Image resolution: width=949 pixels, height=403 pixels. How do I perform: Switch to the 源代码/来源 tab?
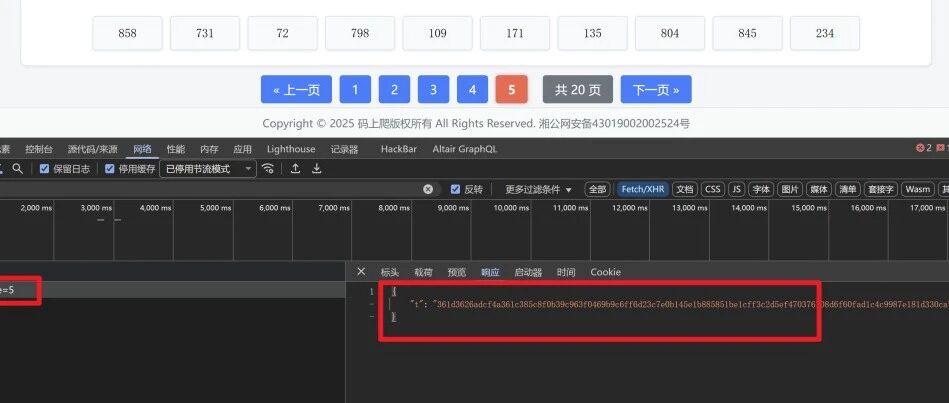(x=93, y=149)
